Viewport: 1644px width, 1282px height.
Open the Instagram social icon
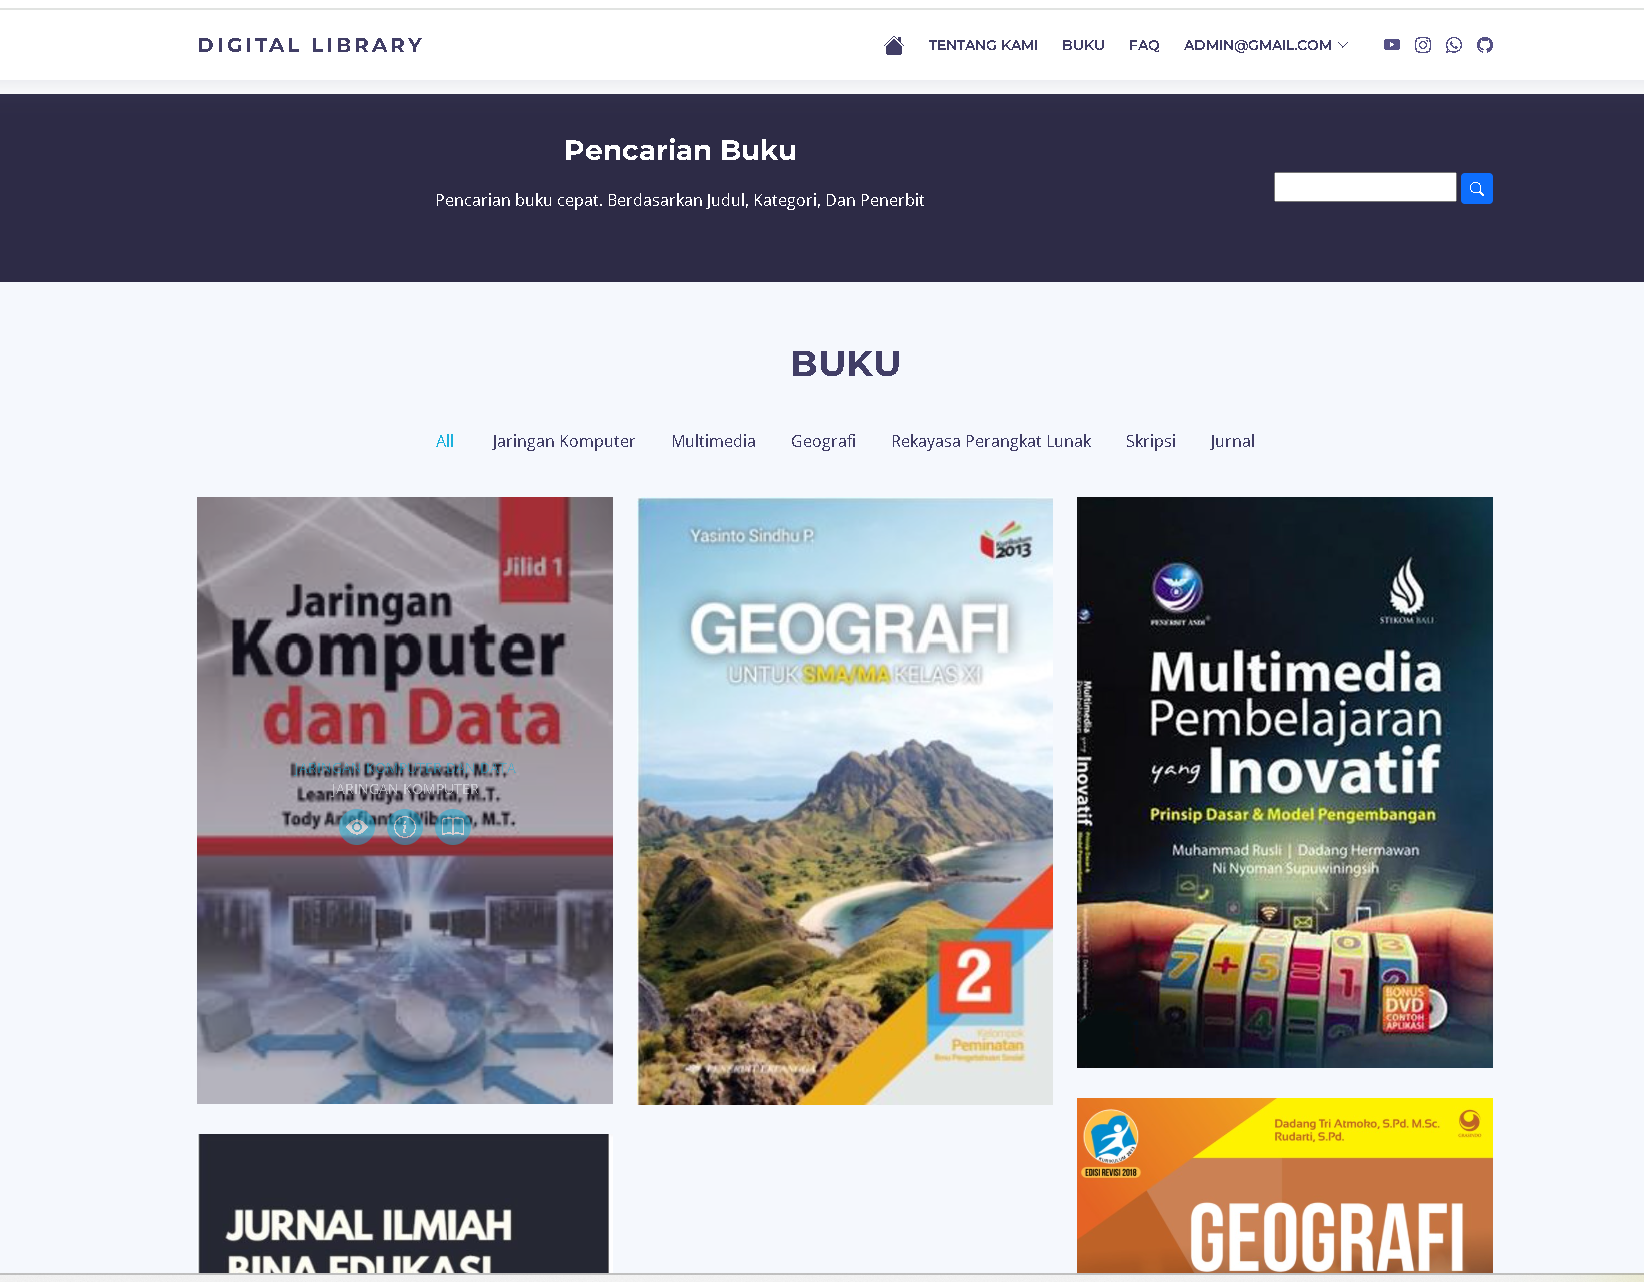point(1422,45)
